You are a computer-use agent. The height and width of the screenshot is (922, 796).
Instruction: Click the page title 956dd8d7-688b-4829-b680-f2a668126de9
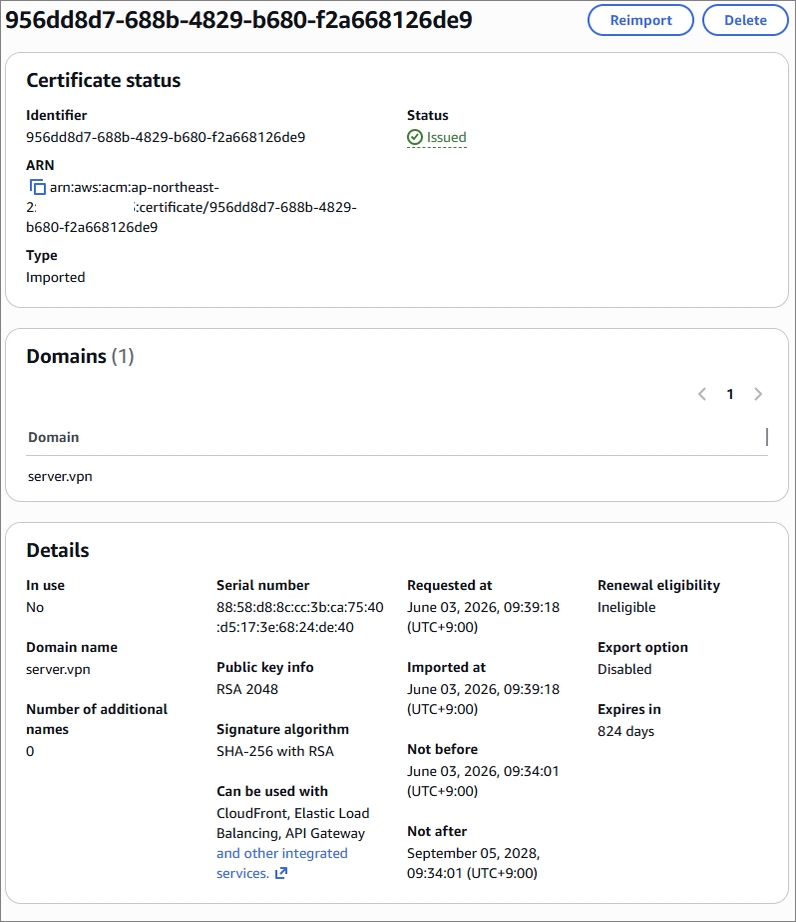point(239,20)
